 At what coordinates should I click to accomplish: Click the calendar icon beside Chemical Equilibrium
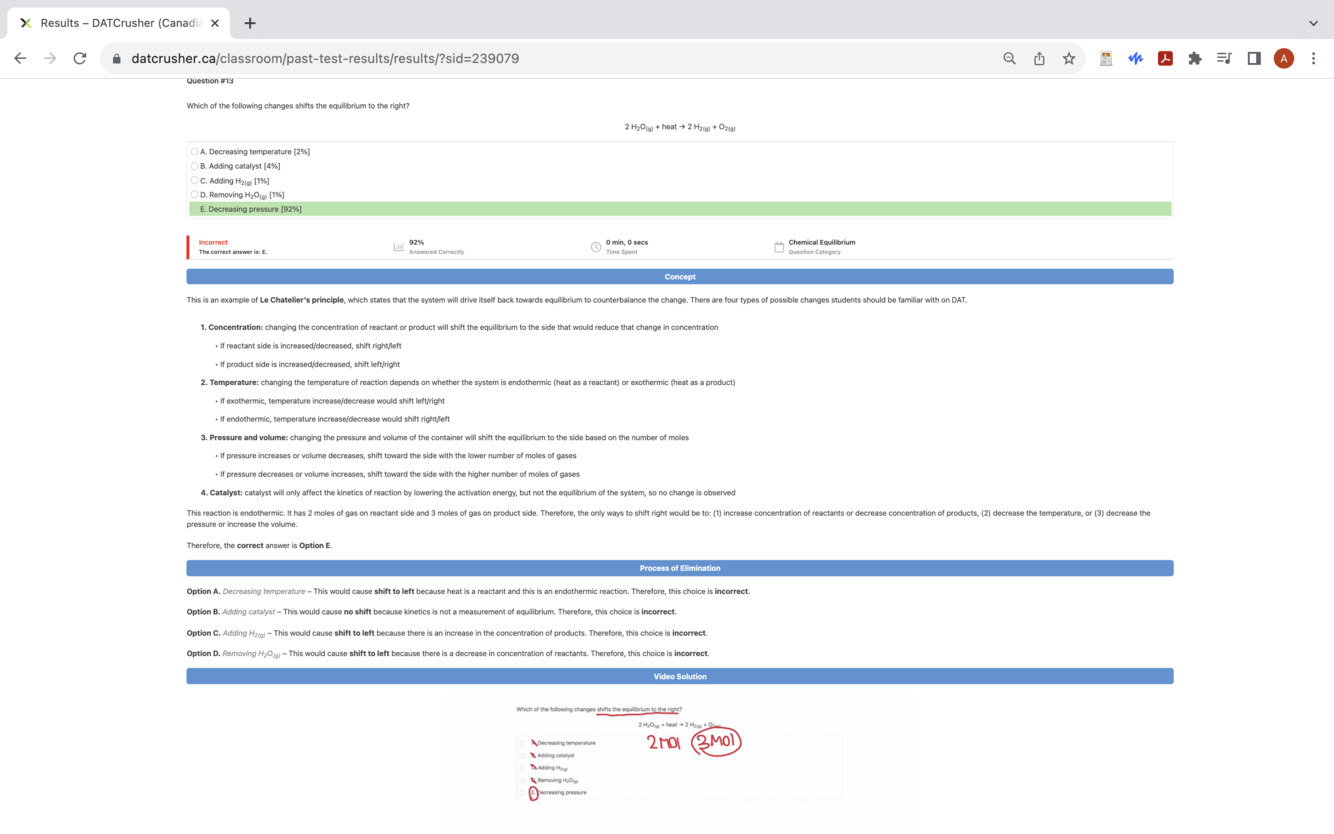pos(779,247)
